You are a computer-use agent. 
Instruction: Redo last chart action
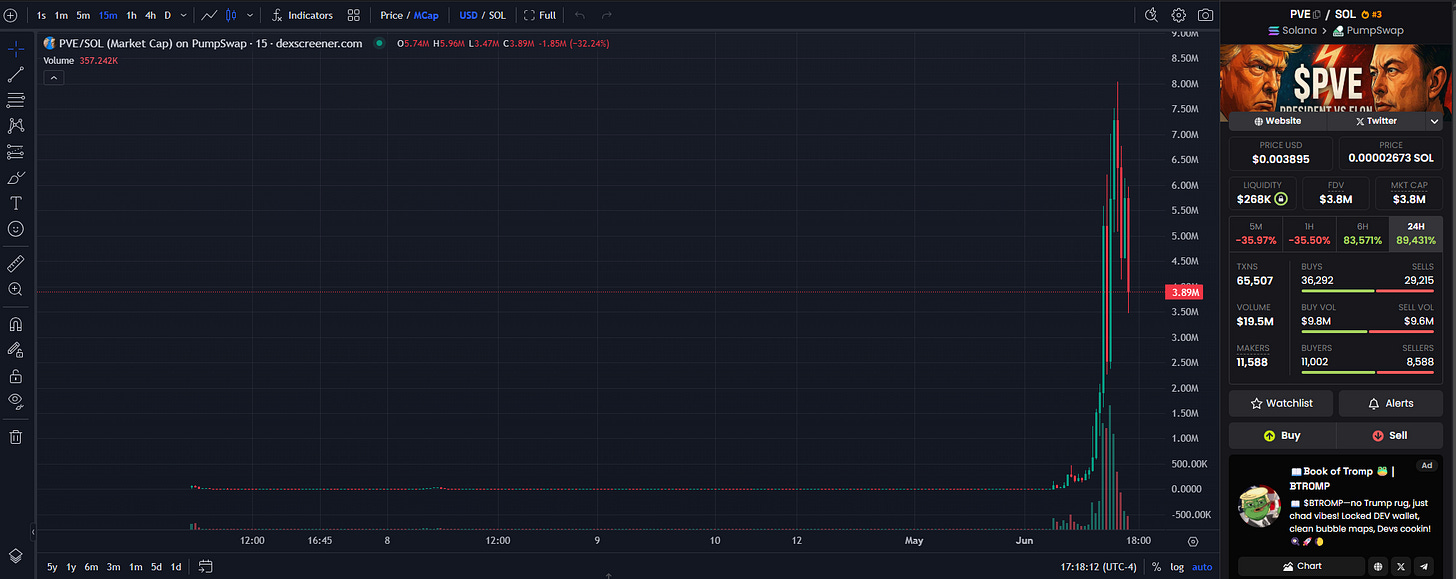[x=606, y=15]
